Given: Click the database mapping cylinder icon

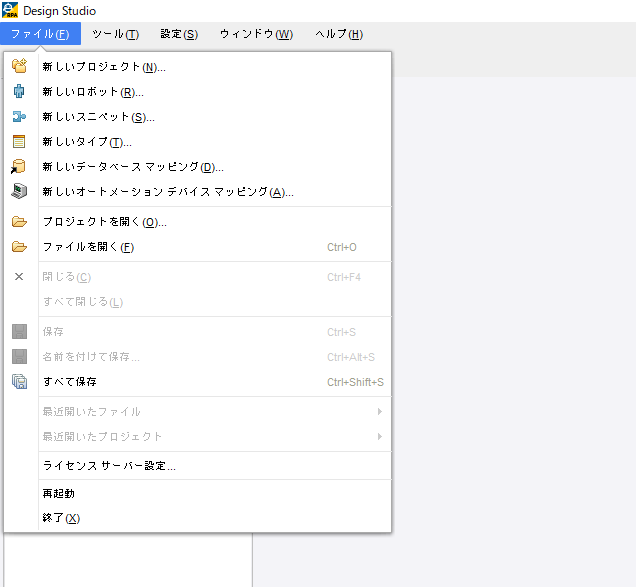Looking at the screenshot, I should click(x=18, y=166).
